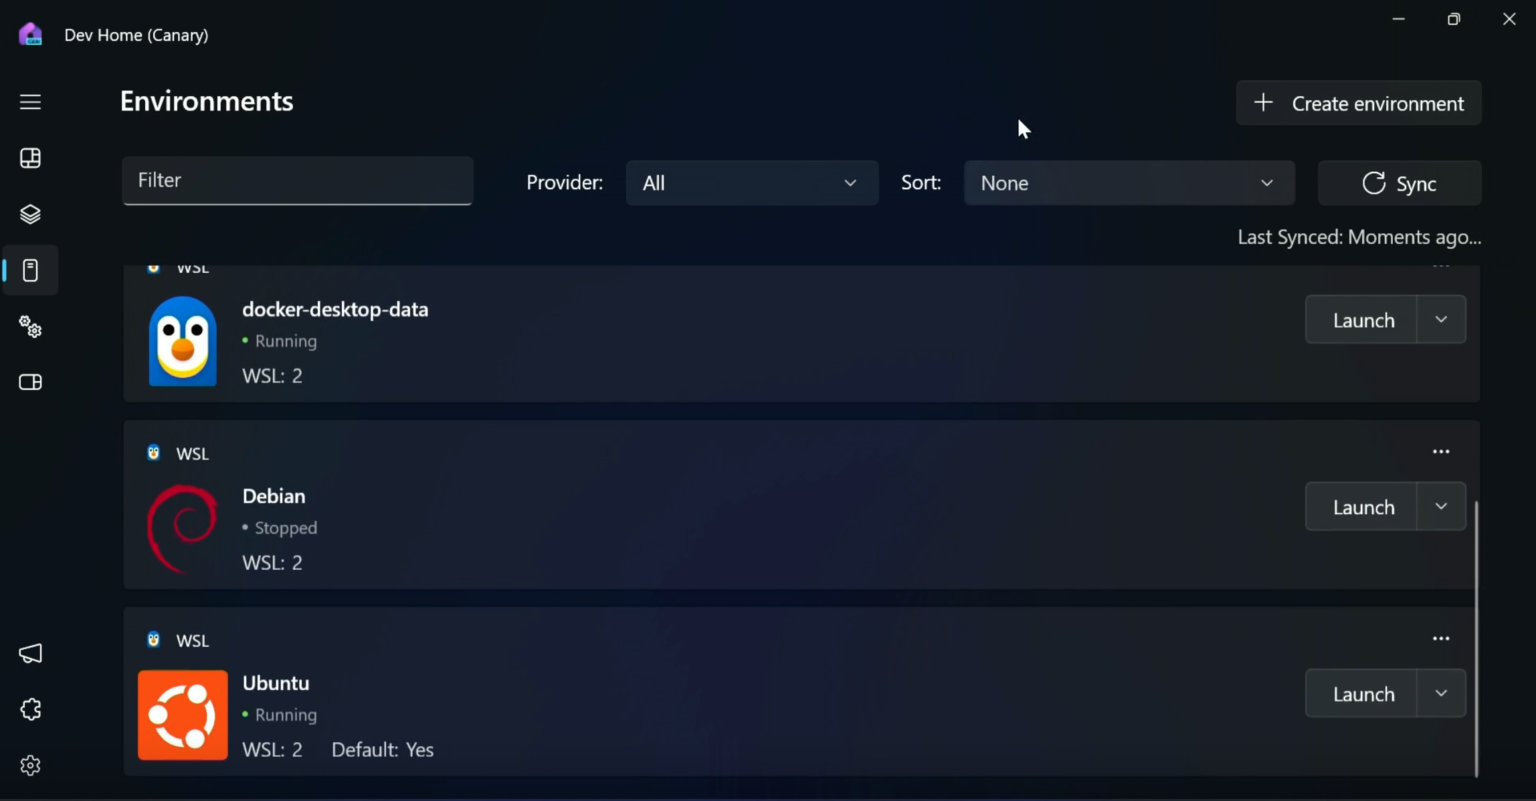Screen dimensions: 1536x801
Task: Sync the environments list
Action: [1399, 183]
